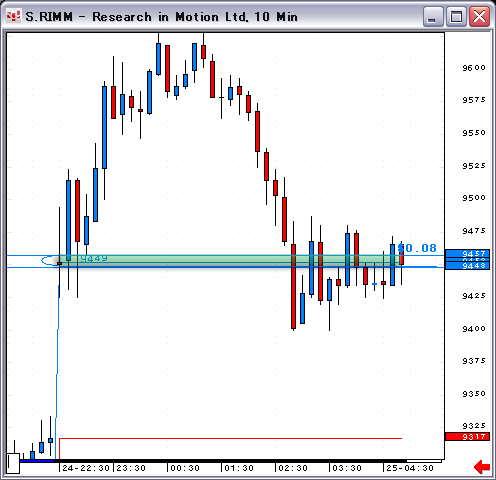The image size is (496, 480).
Task: Click the white box at the time axis start
Action: 13,463
